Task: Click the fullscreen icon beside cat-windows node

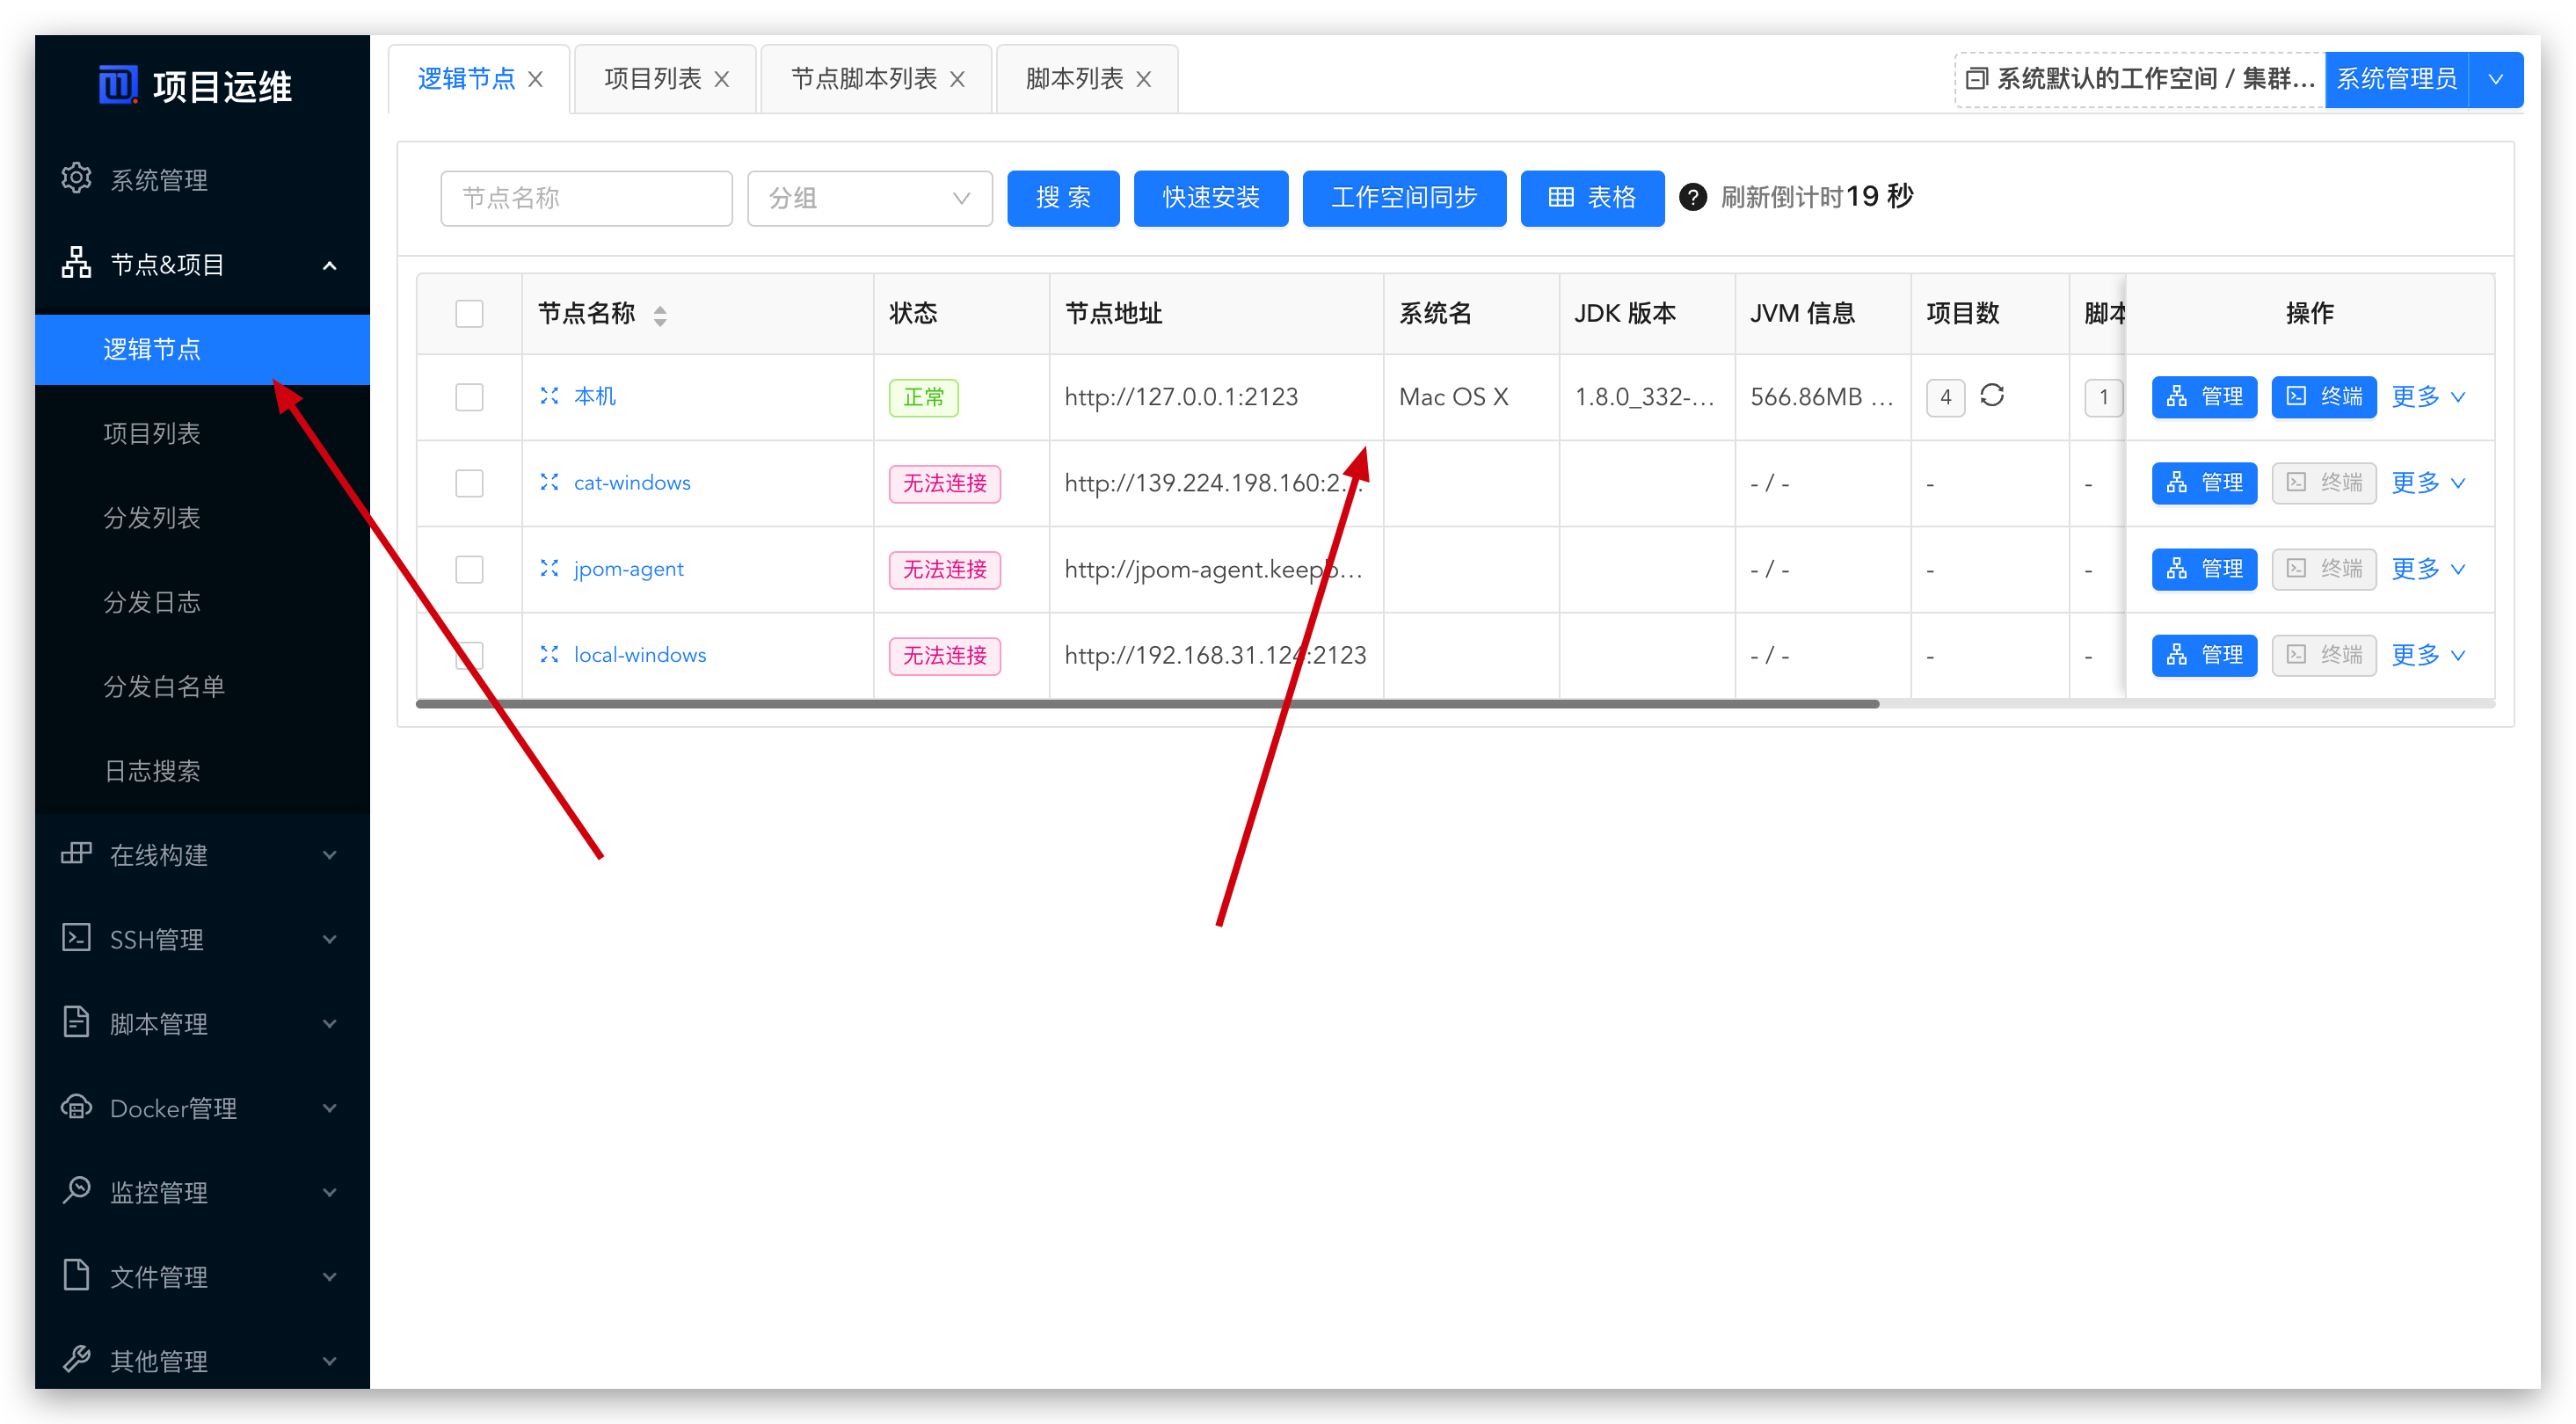Action: pyautogui.click(x=549, y=482)
